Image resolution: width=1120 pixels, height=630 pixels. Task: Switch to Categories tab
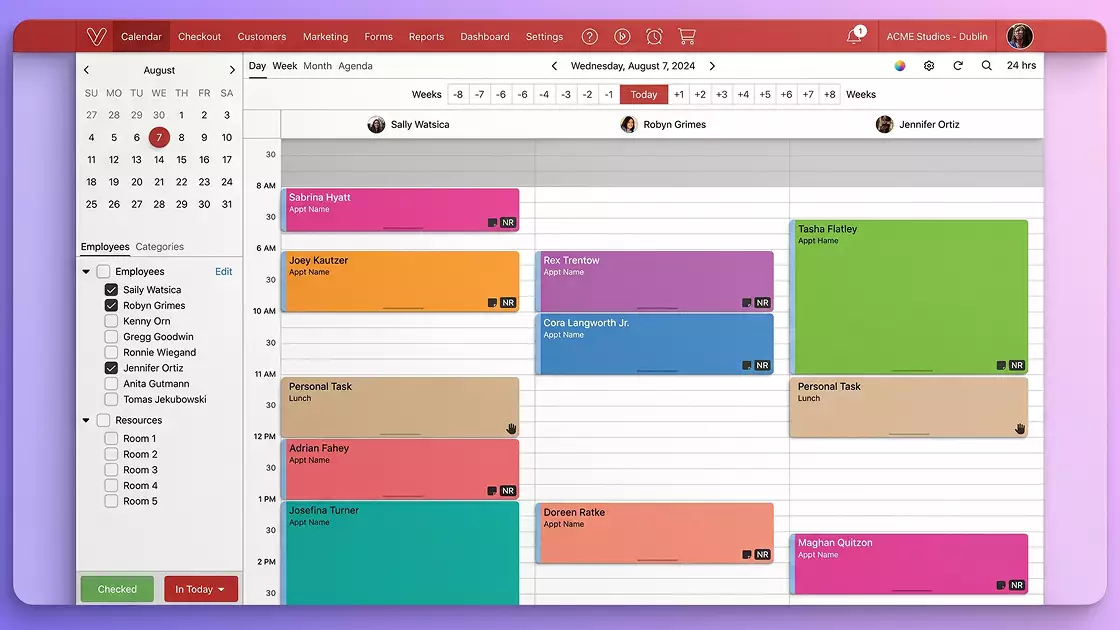[x=159, y=246]
